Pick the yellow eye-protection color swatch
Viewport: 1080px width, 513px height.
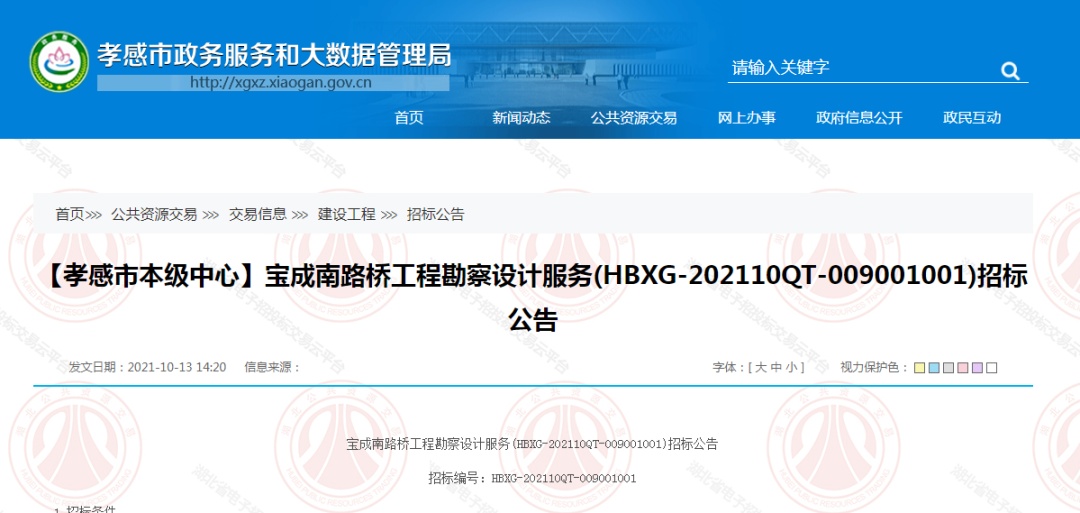pos(919,368)
